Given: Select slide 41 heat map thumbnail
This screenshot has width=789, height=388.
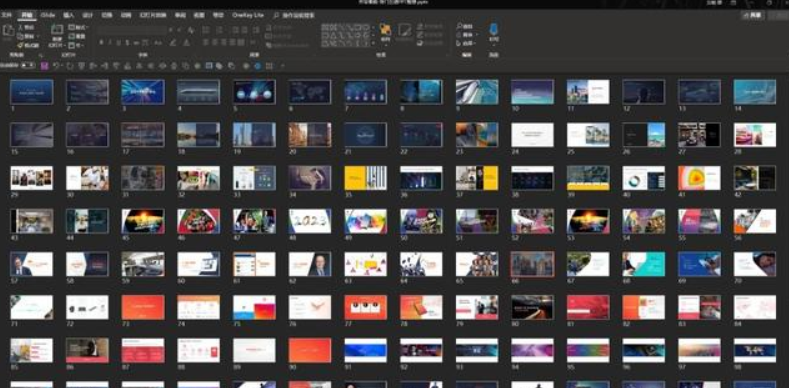Looking at the screenshot, I should (699, 178).
